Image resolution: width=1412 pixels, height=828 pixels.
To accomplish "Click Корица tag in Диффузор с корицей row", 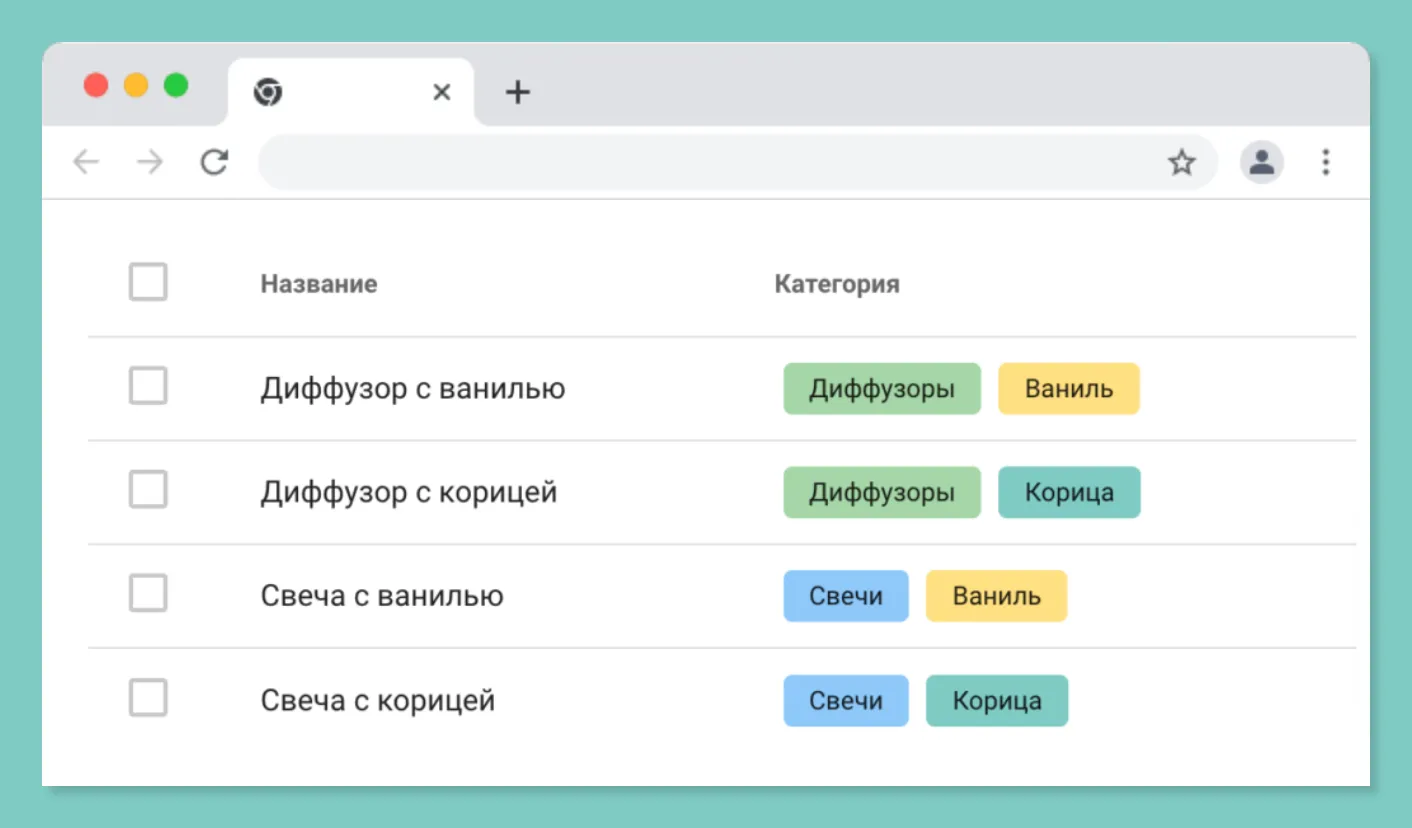I will pyautogui.click(x=1069, y=492).
